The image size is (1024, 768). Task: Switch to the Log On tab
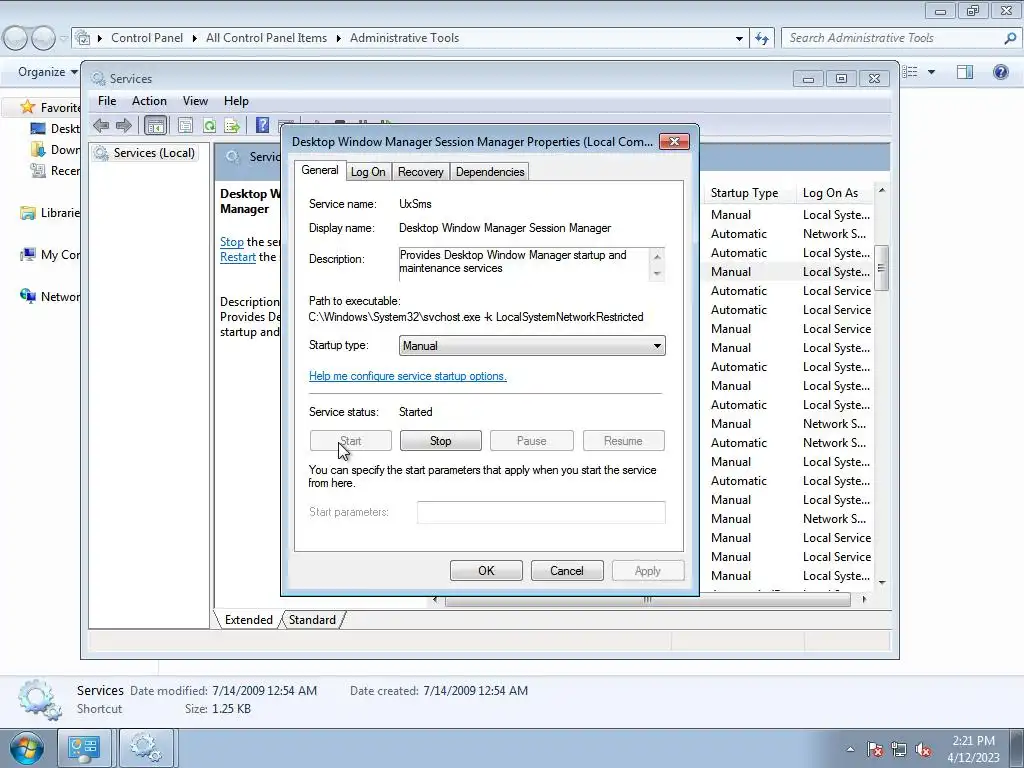point(368,172)
